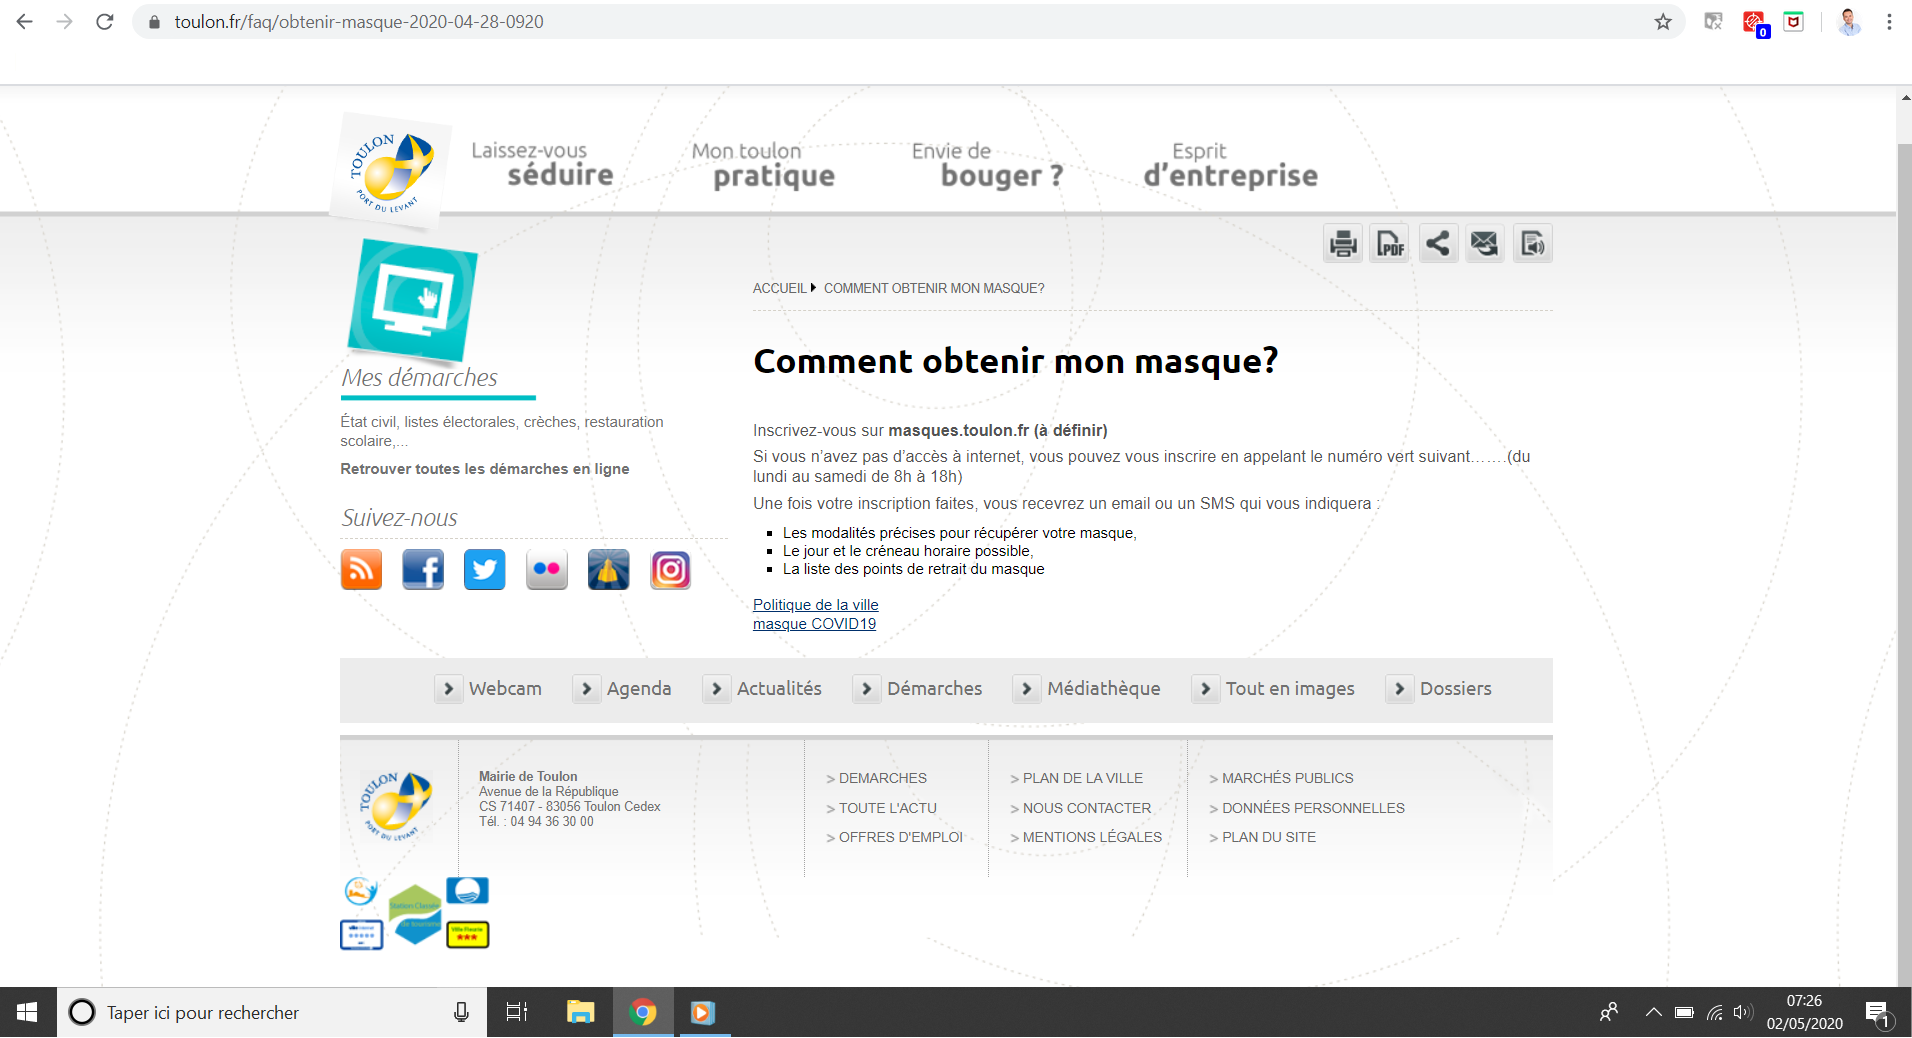Viewport: 1912px width, 1038px height.
Task: Open the RSS feed icon
Action: point(361,570)
